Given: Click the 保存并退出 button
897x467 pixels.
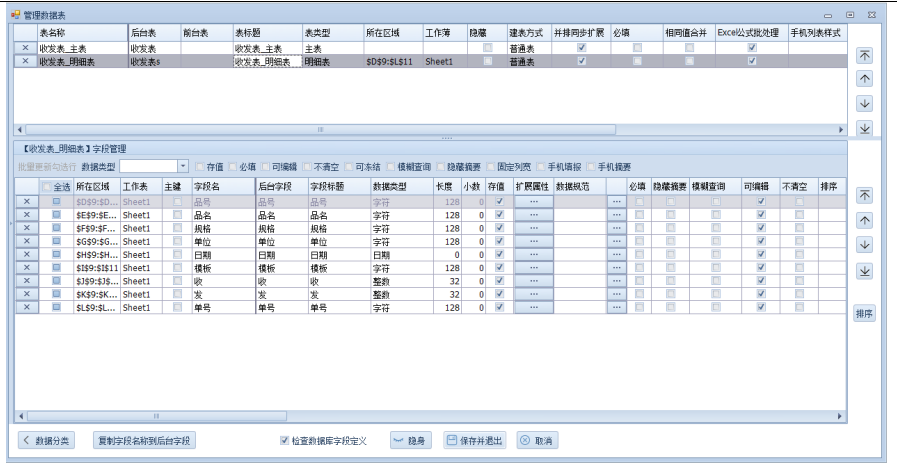Looking at the screenshot, I should 475,441.
